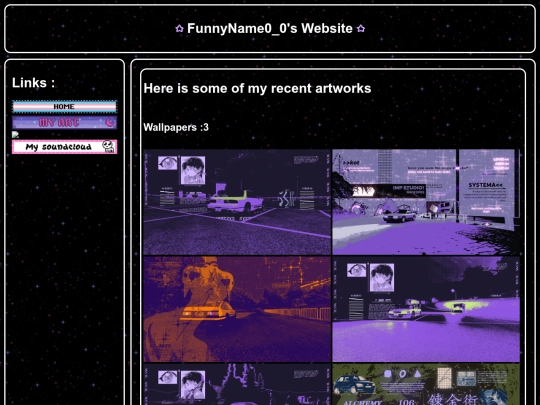The height and width of the screenshot is (405, 540).
Task: Open the green ALCHEMY wallpaper thumbnail
Action: click(x=426, y=384)
